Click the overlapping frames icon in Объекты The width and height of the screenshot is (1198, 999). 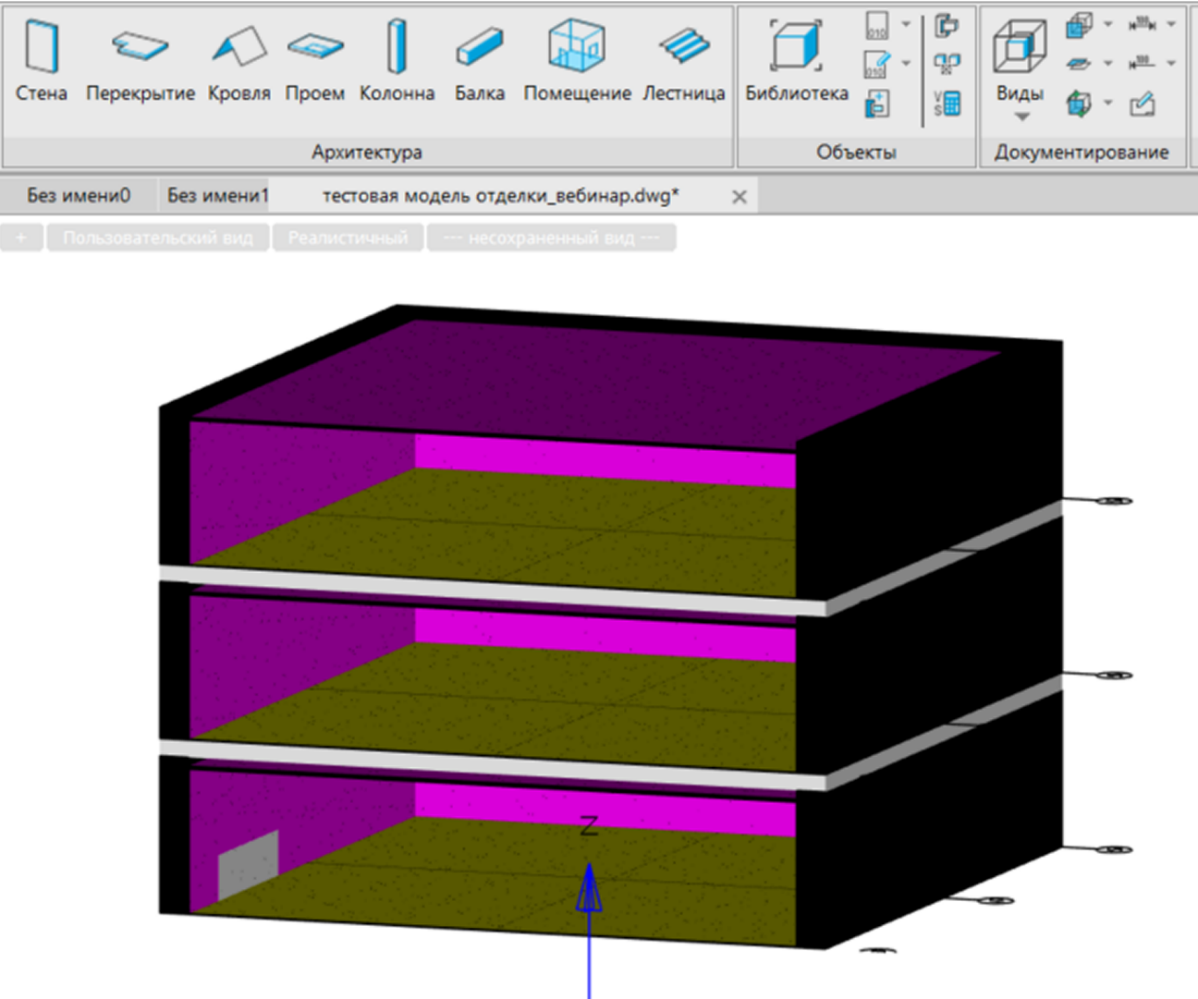point(947,24)
